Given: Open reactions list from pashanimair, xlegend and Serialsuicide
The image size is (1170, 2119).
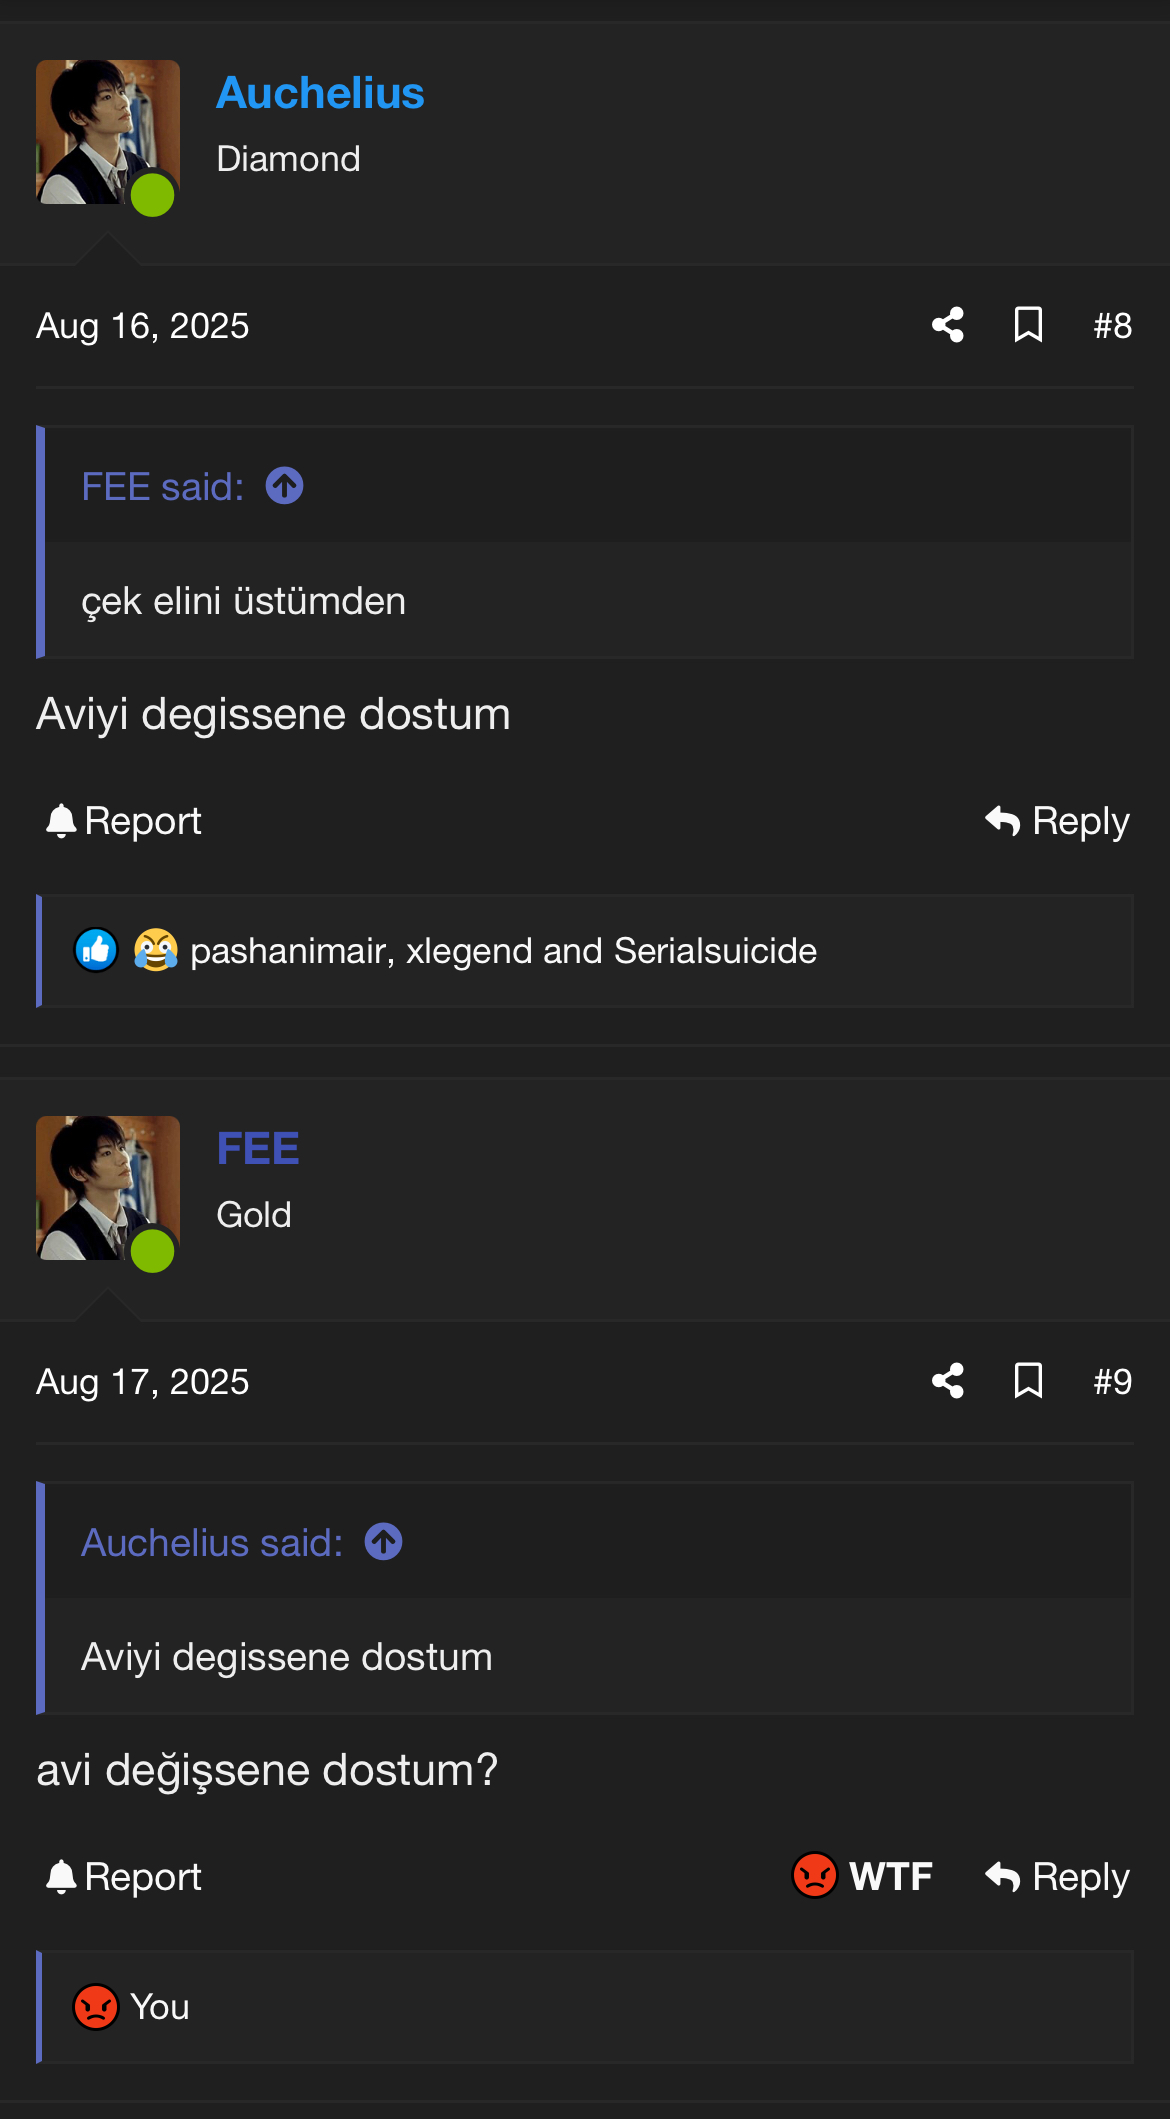Looking at the screenshot, I should (x=503, y=951).
